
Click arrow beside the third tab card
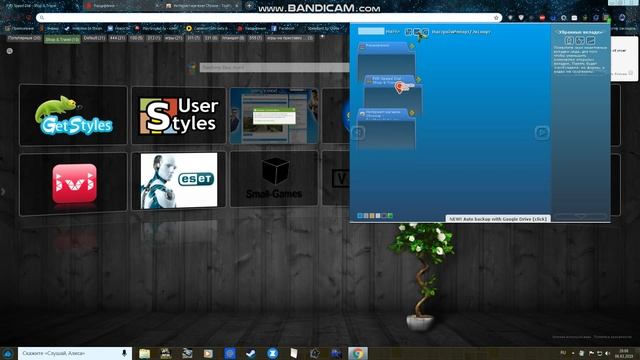tap(412, 113)
